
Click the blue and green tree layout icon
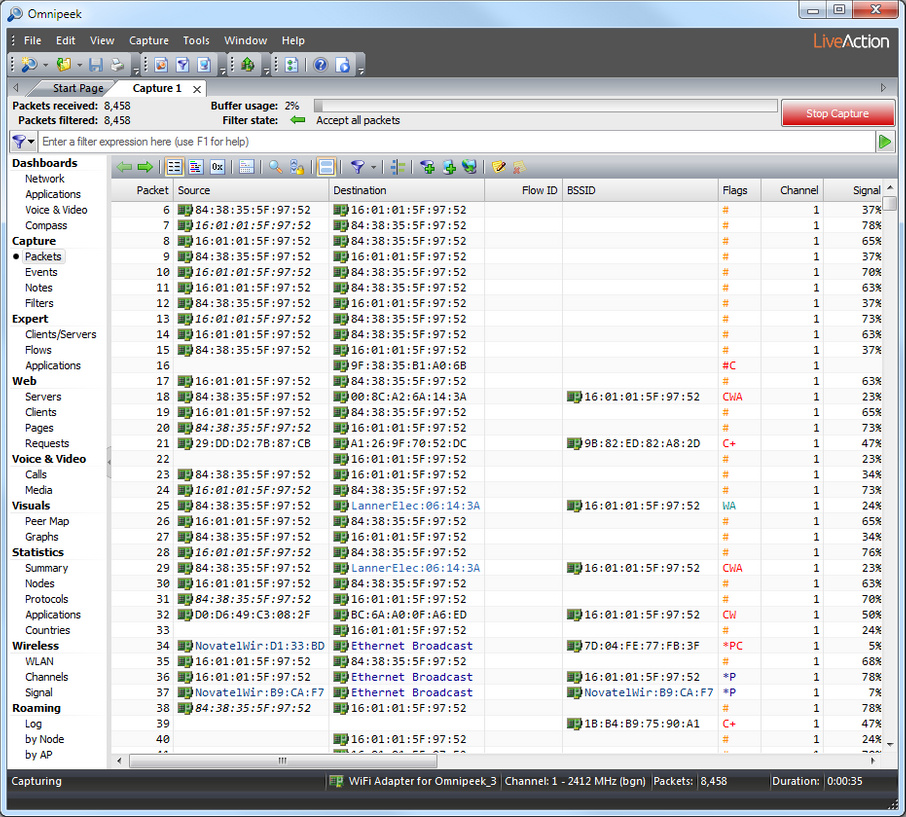(x=398, y=168)
